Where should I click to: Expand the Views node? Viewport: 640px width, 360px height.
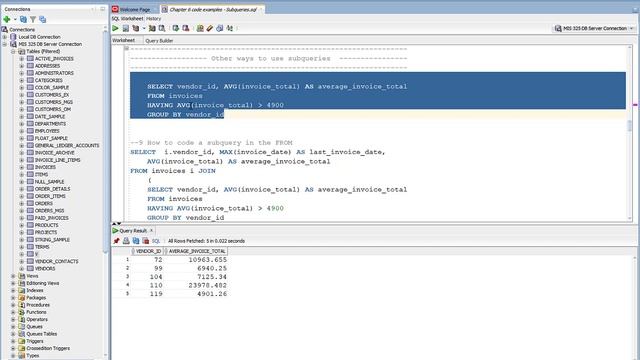pos(13,276)
